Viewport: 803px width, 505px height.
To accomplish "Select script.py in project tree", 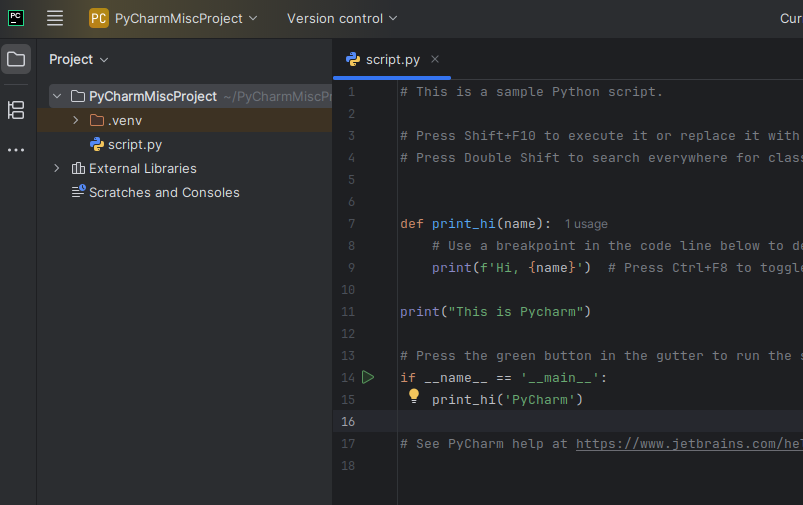I will point(134,144).
